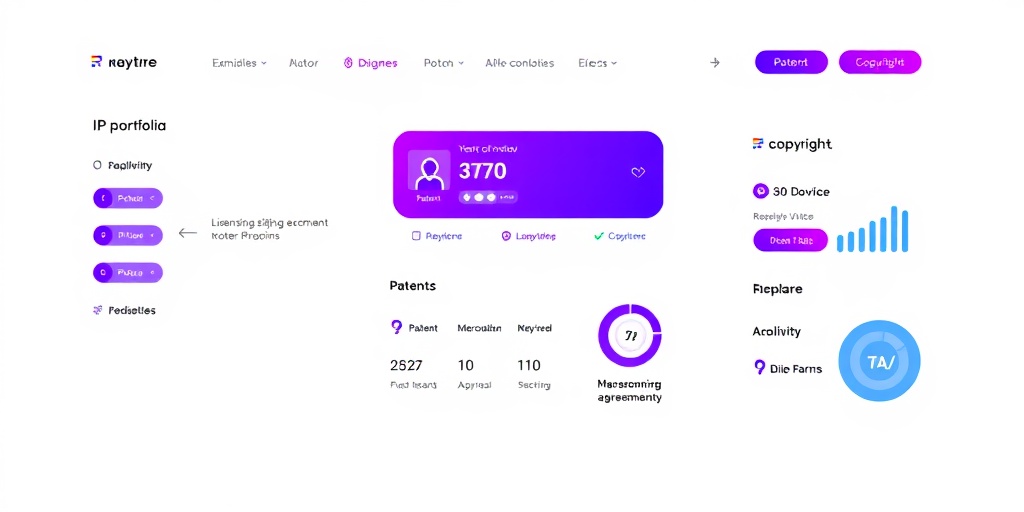
Task: Toggle the Coyrtene checkmark
Action: 598,236
